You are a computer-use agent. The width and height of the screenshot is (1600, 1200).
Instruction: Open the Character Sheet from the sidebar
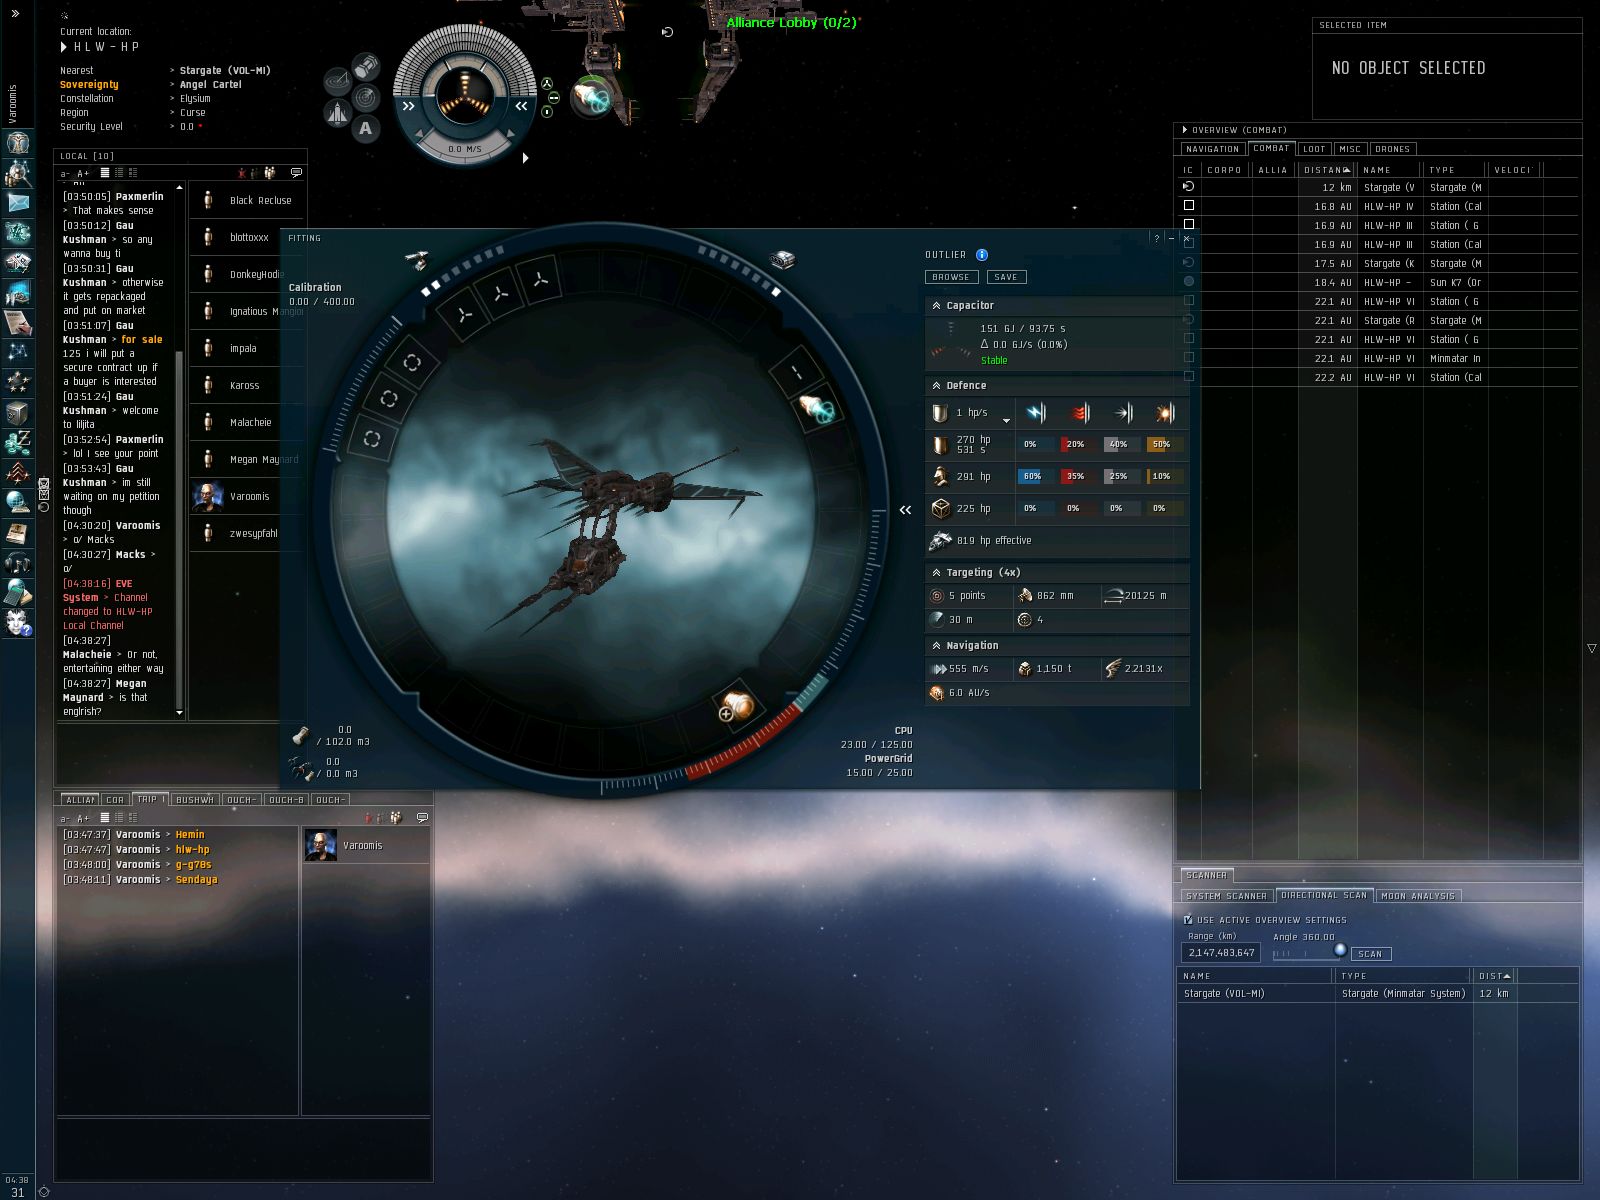[x=17, y=141]
